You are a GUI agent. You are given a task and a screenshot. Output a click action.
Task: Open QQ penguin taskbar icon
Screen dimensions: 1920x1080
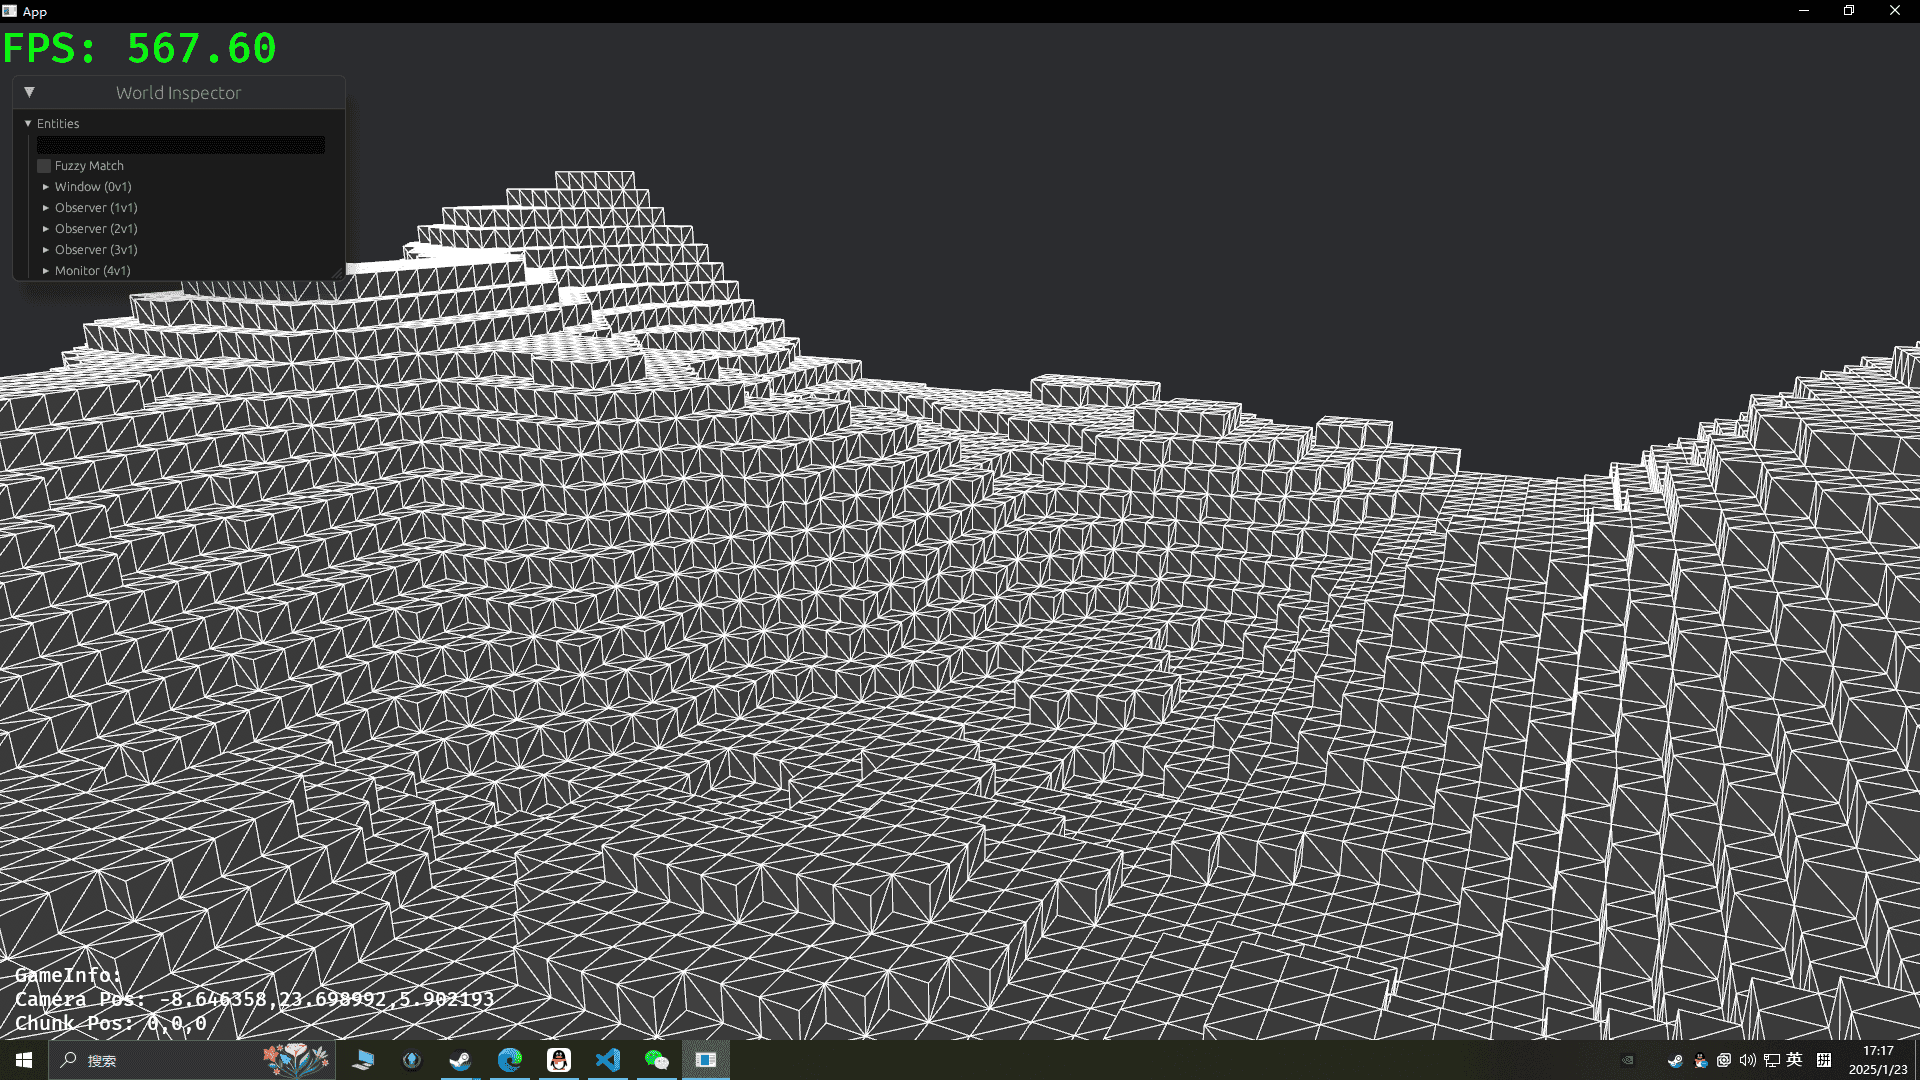[559, 1060]
